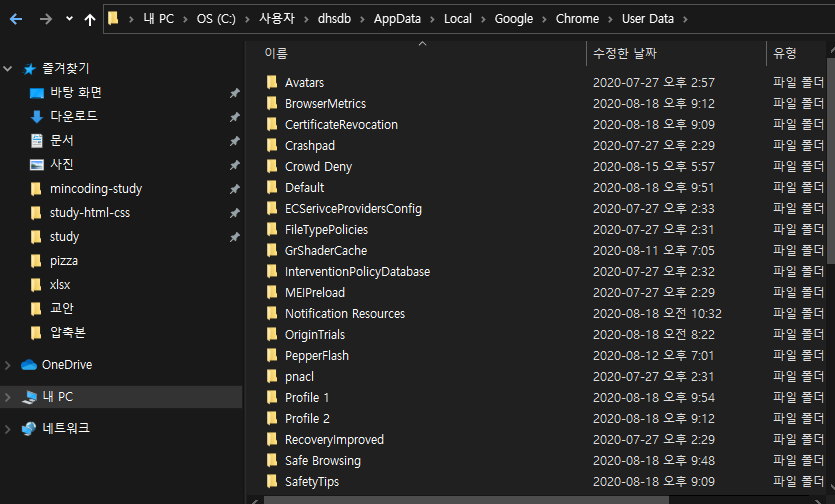Select 'dhsdb' breadcrumb segment
The image size is (835, 504).
pos(334,19)
